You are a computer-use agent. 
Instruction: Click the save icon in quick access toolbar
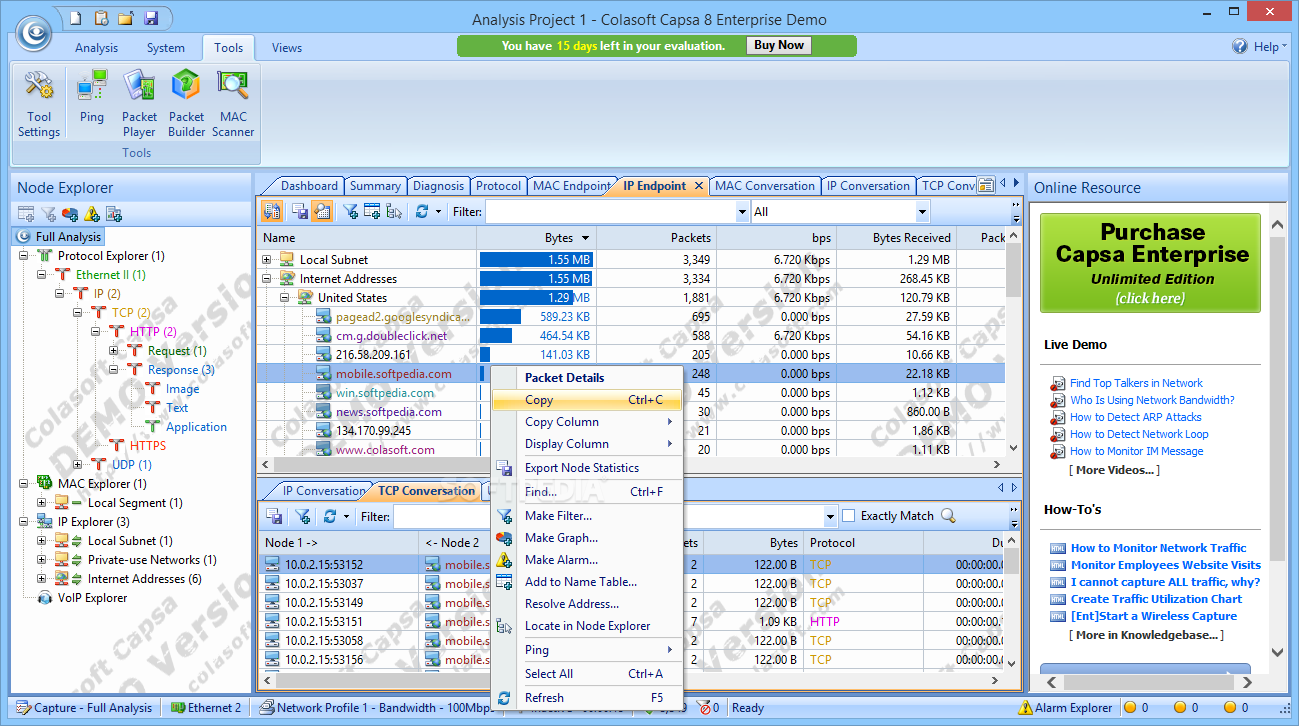coord(151,18)
